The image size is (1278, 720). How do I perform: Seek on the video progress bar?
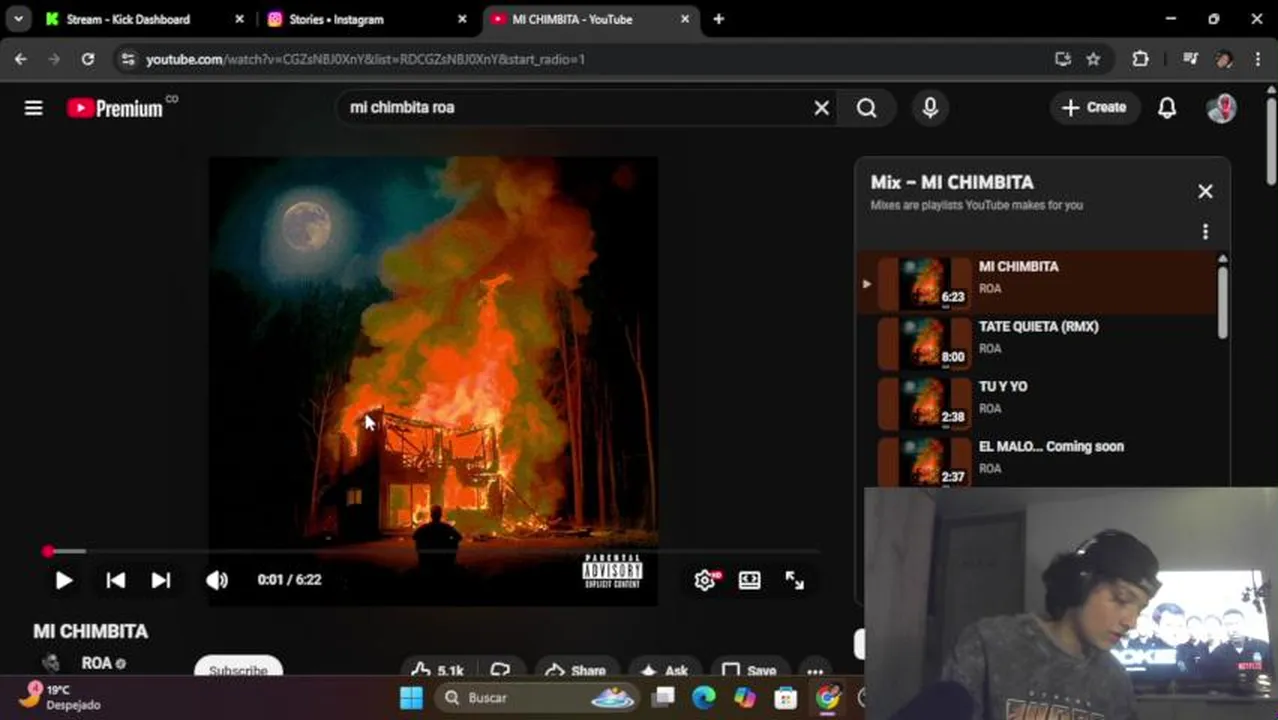(433, 551)
